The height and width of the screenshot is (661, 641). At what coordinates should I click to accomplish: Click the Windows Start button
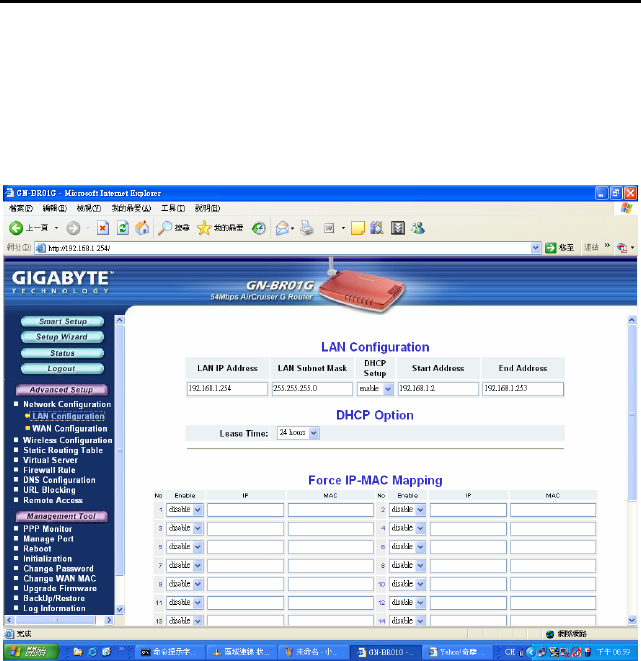tap(30, 652)
